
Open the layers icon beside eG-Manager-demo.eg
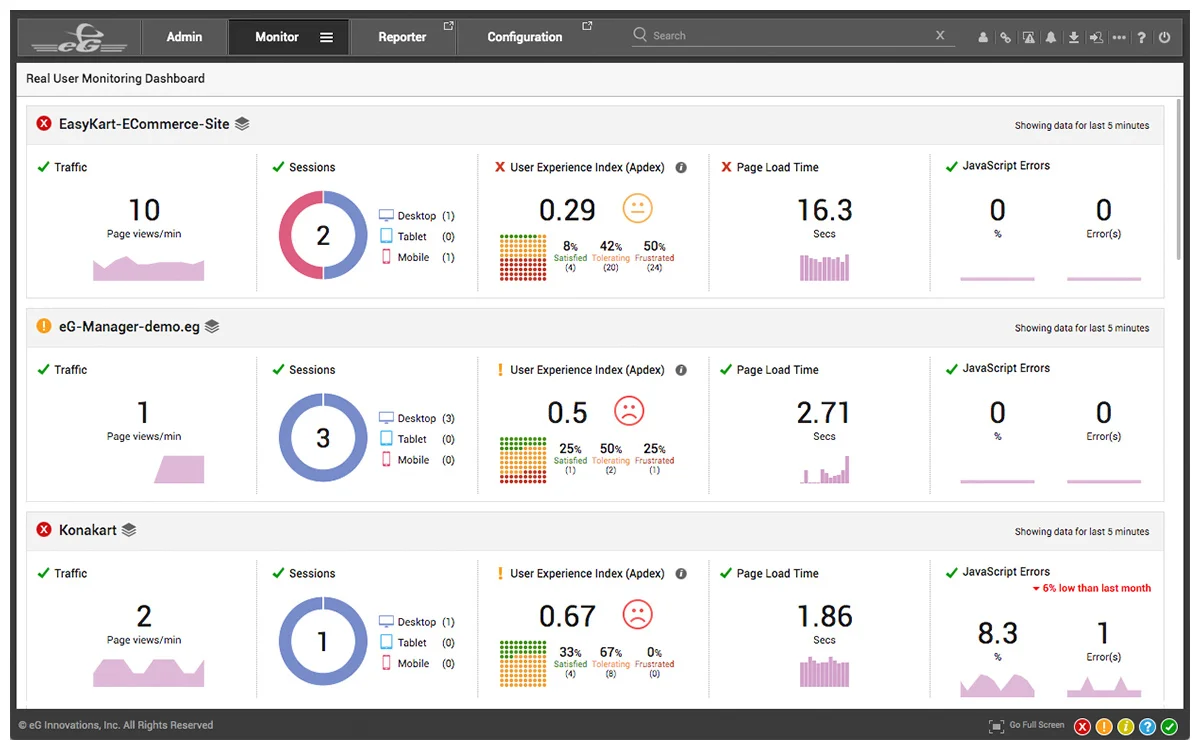(x=212, y=326)
